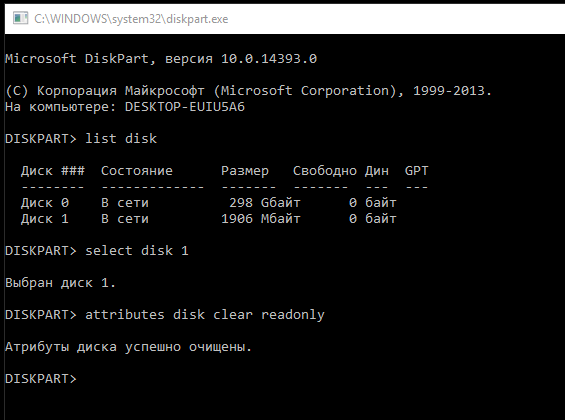
Task: Click the 'attributes disk clear readonly' command
Action: (x=205, y=315)
